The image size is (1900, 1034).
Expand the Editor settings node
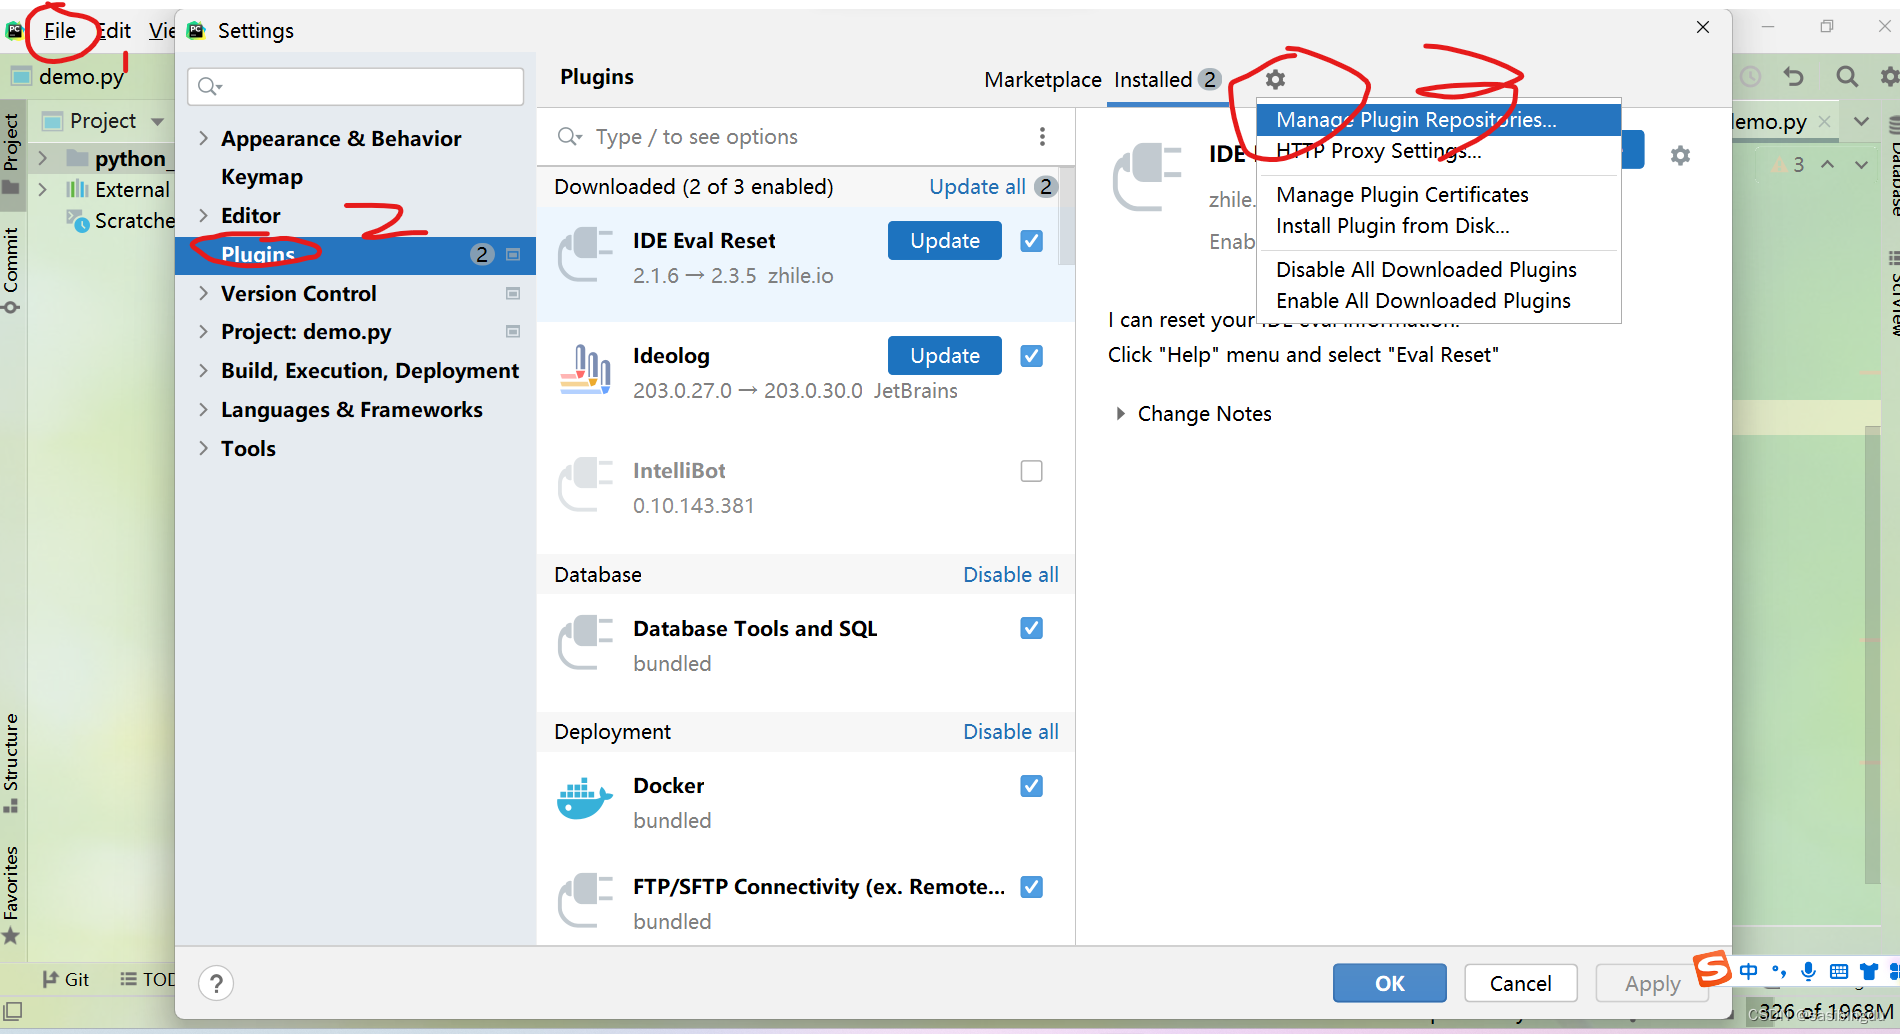(204, 215)
